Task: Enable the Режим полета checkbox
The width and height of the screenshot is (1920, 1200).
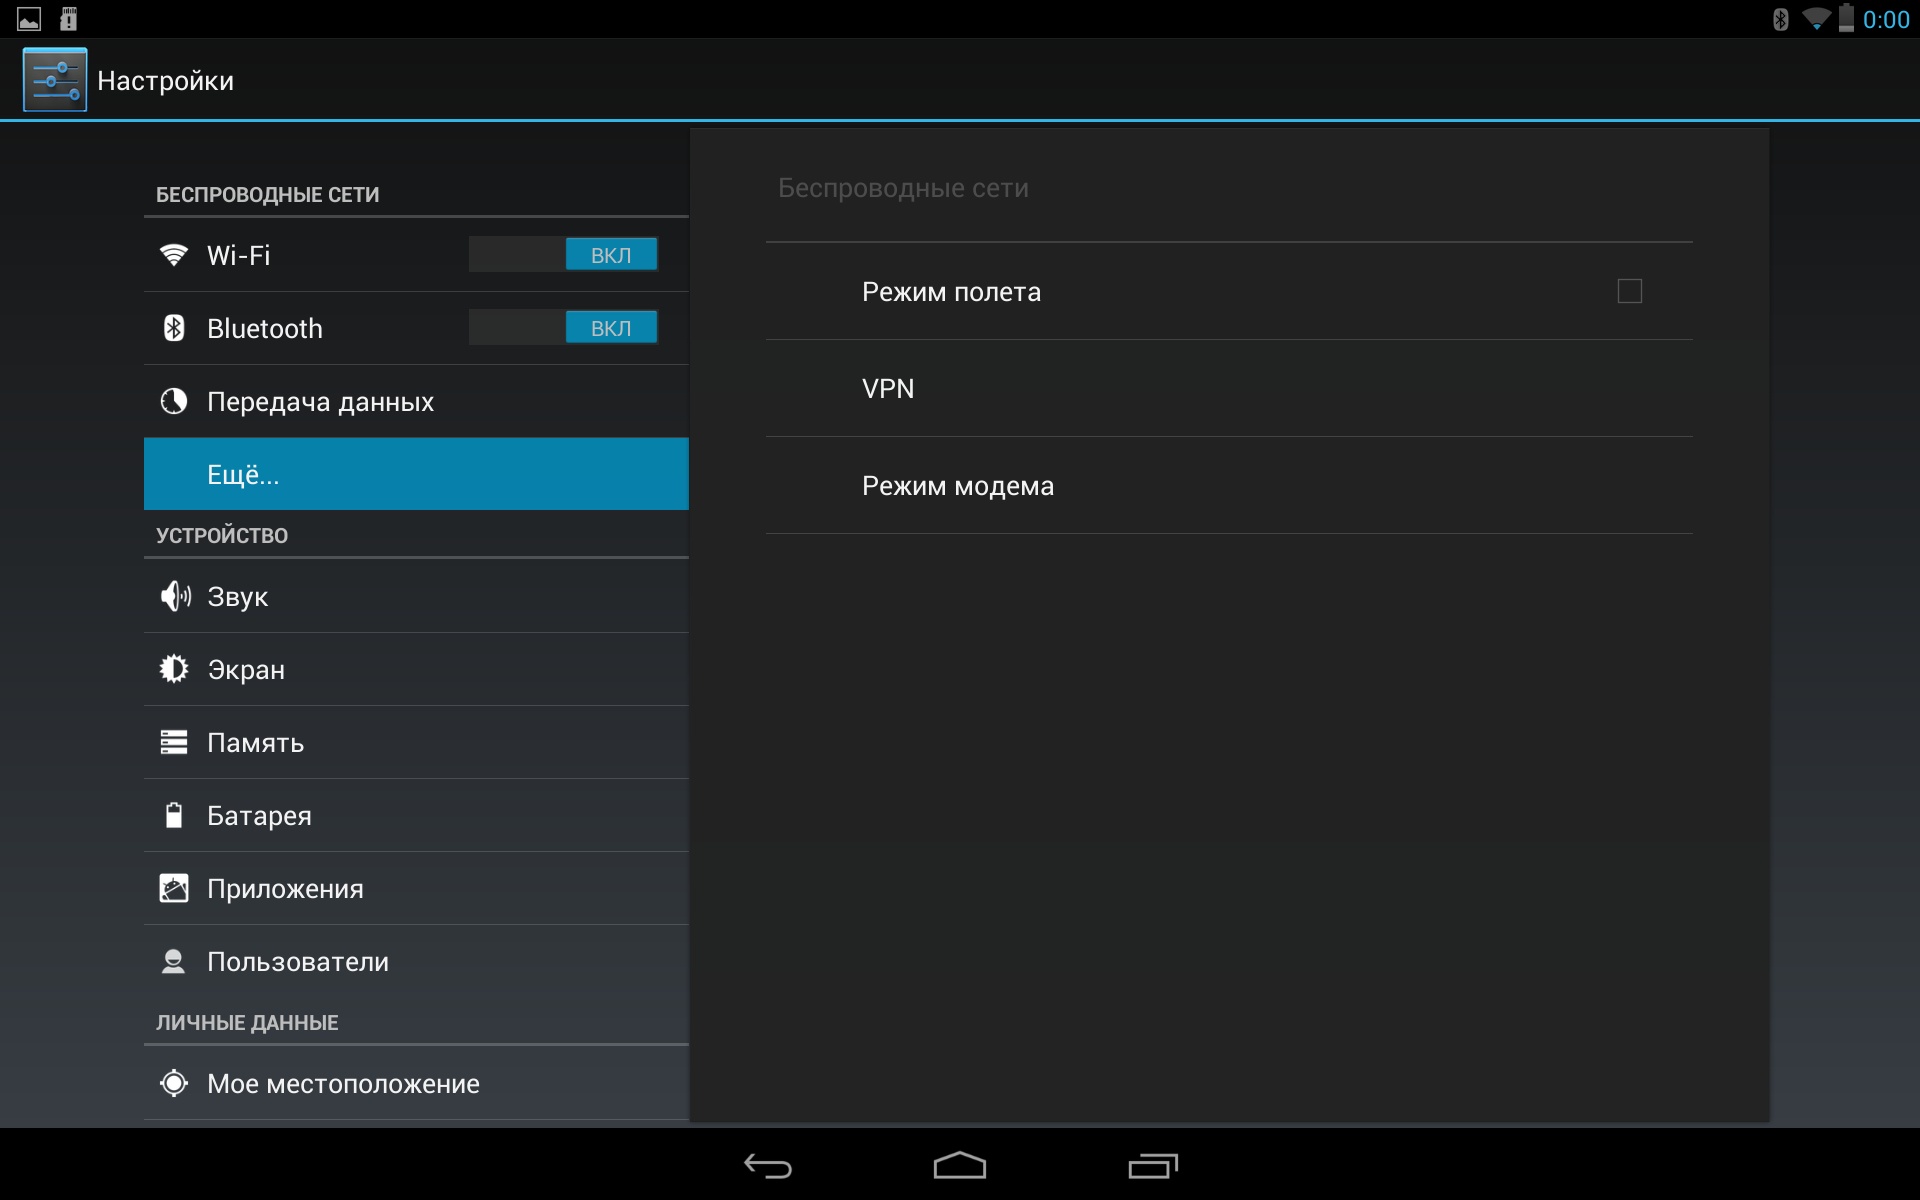Action: click(1629, 291)
